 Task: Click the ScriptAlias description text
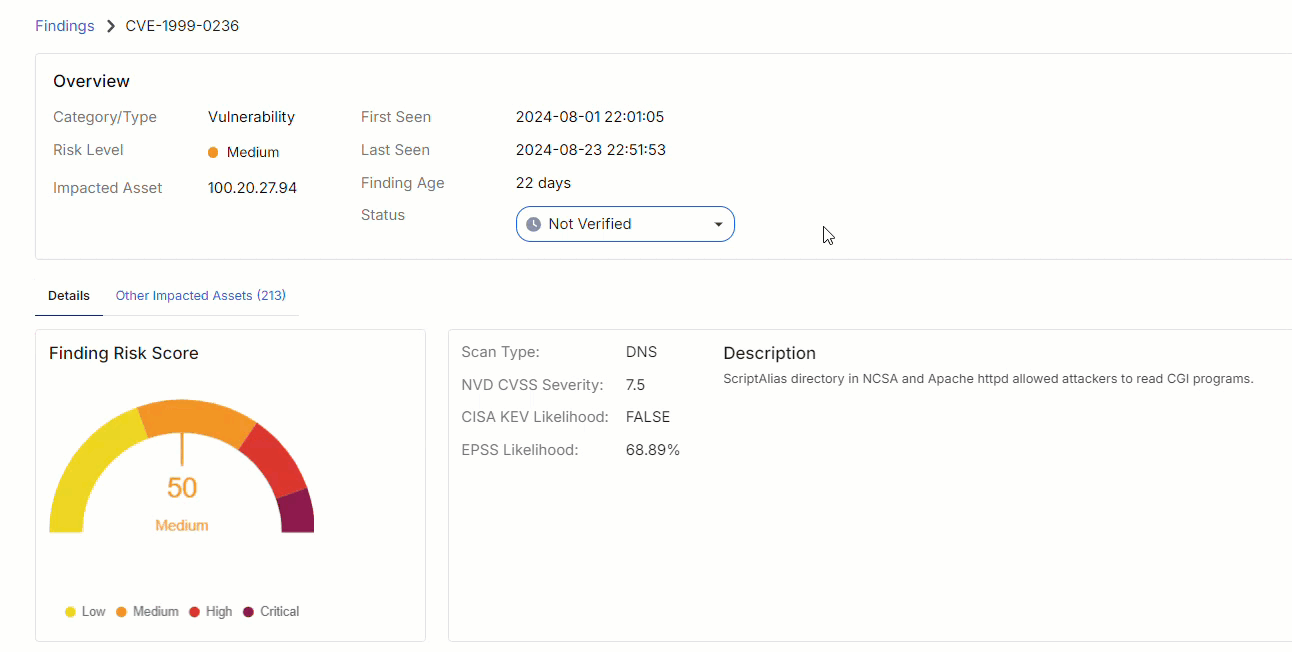(987, 379)
